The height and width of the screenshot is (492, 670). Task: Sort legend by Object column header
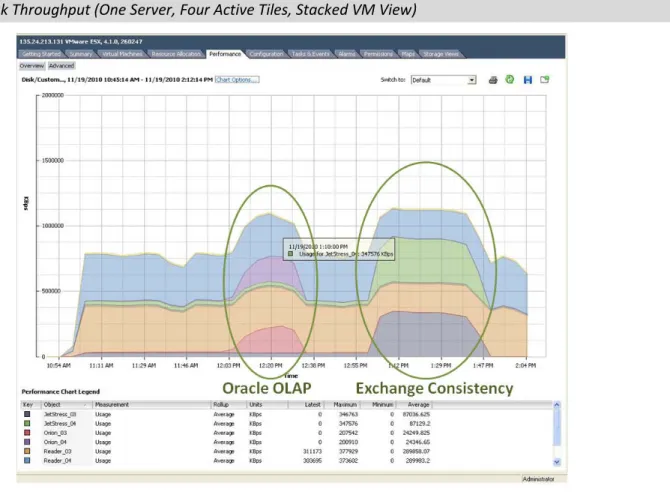[67, 405]
